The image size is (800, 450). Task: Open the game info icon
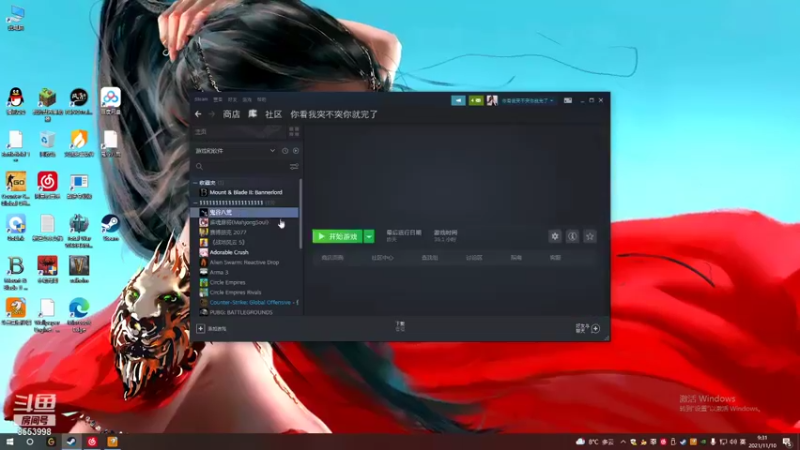[572, 236]
